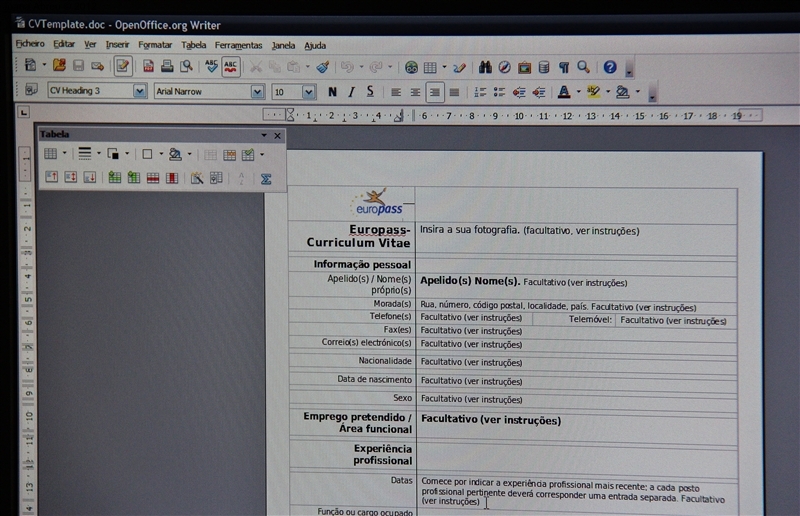The image size is (800, 516).
Task: Toggle Edit File mode icon
Action: tap(122, 66)
